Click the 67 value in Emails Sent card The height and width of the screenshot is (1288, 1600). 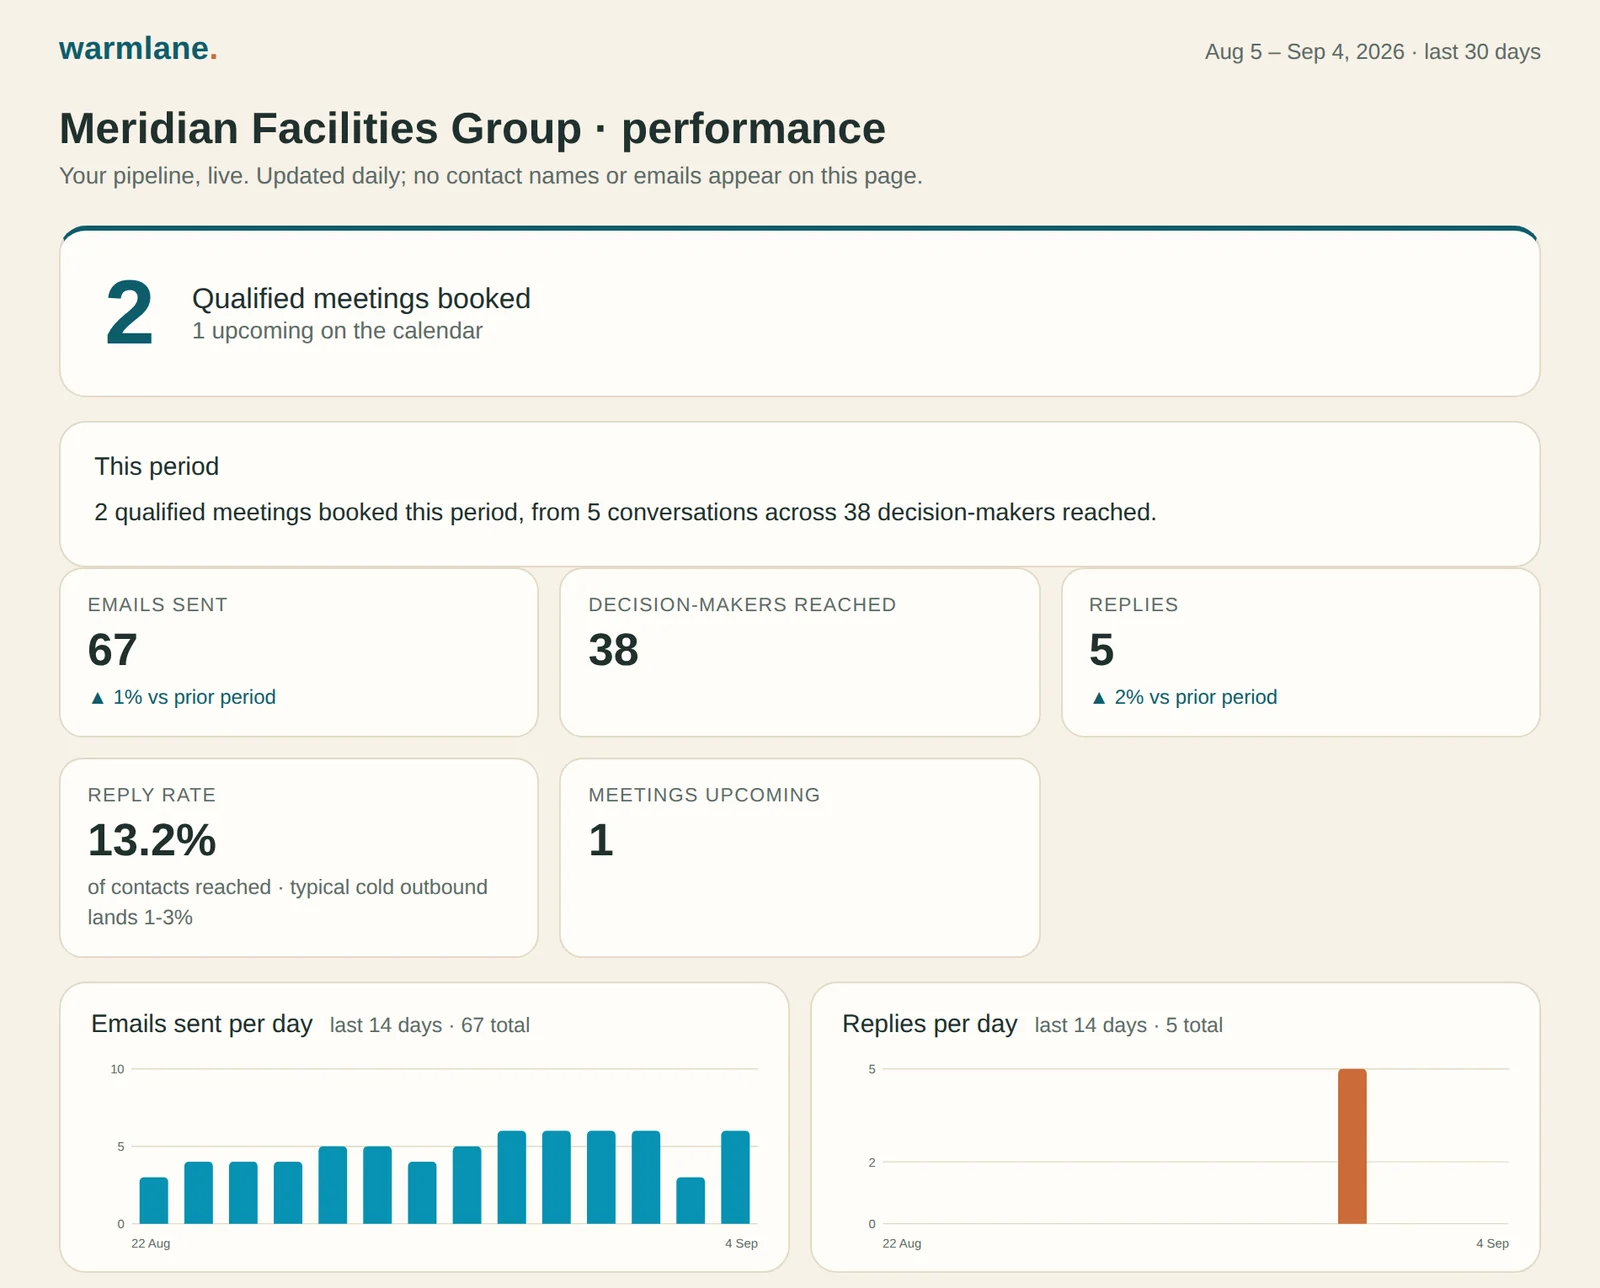click(x=112, y=650)
